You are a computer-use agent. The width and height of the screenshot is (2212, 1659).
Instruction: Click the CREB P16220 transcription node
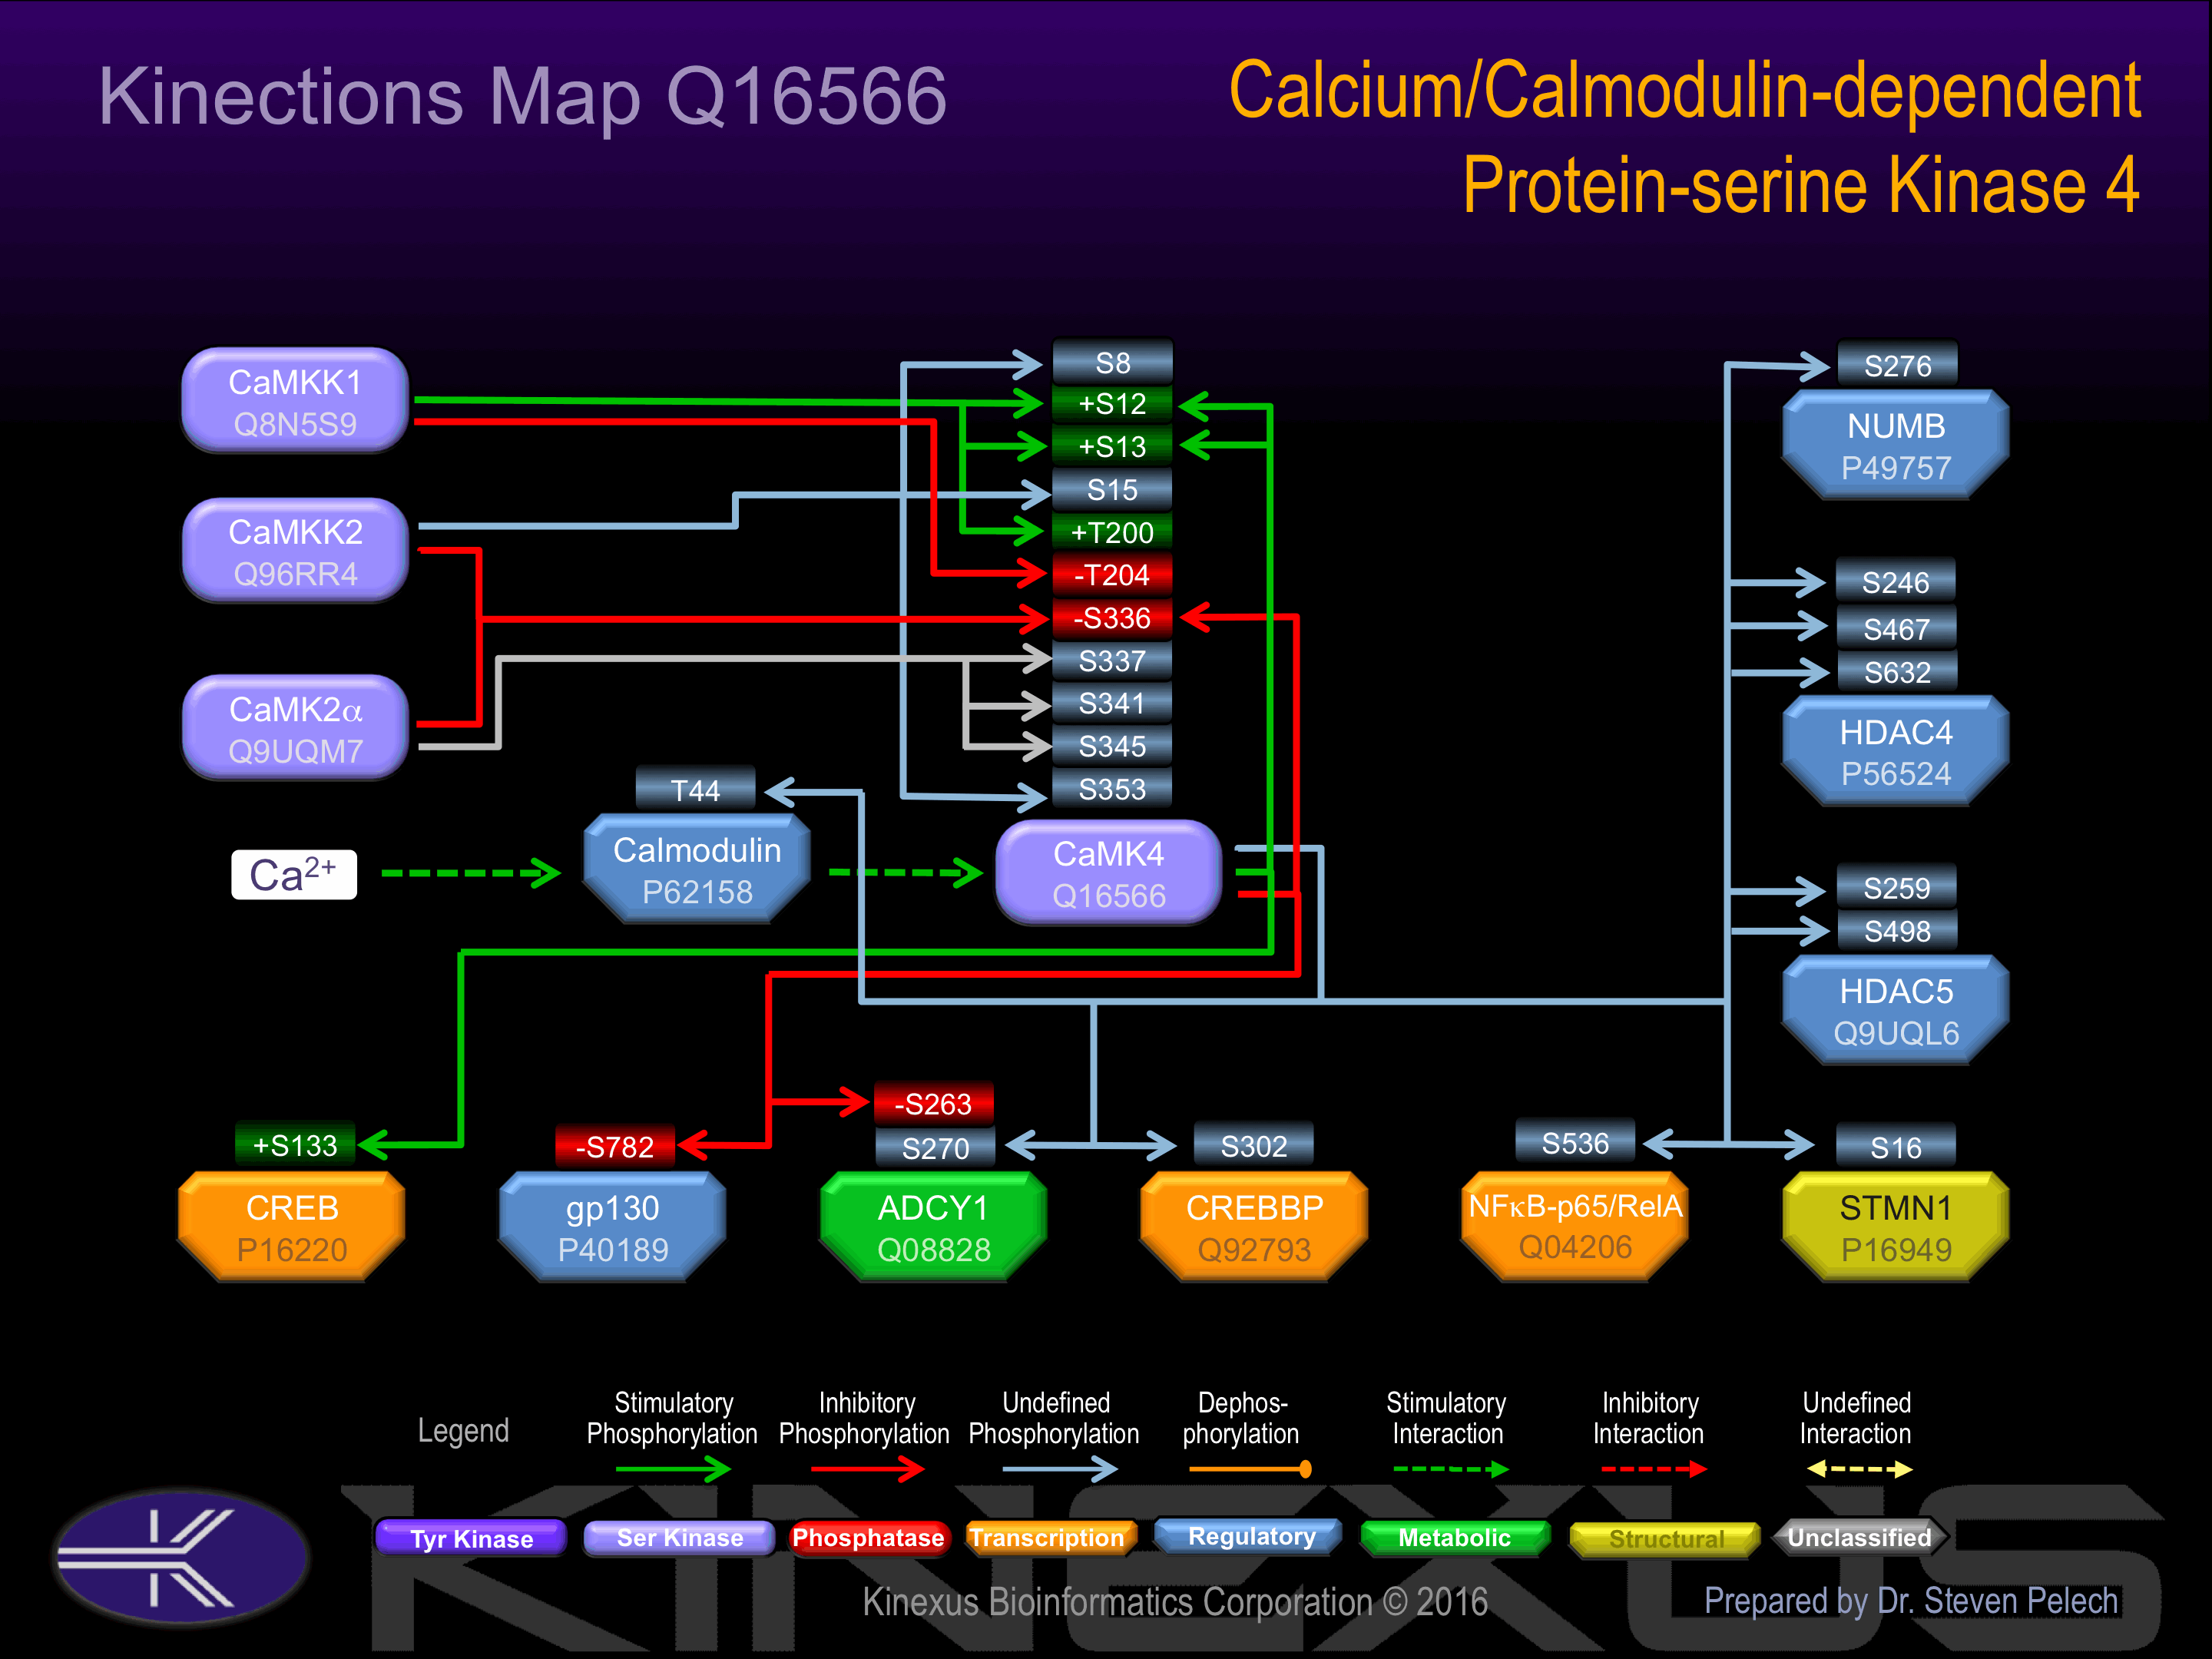point(292,1227)
